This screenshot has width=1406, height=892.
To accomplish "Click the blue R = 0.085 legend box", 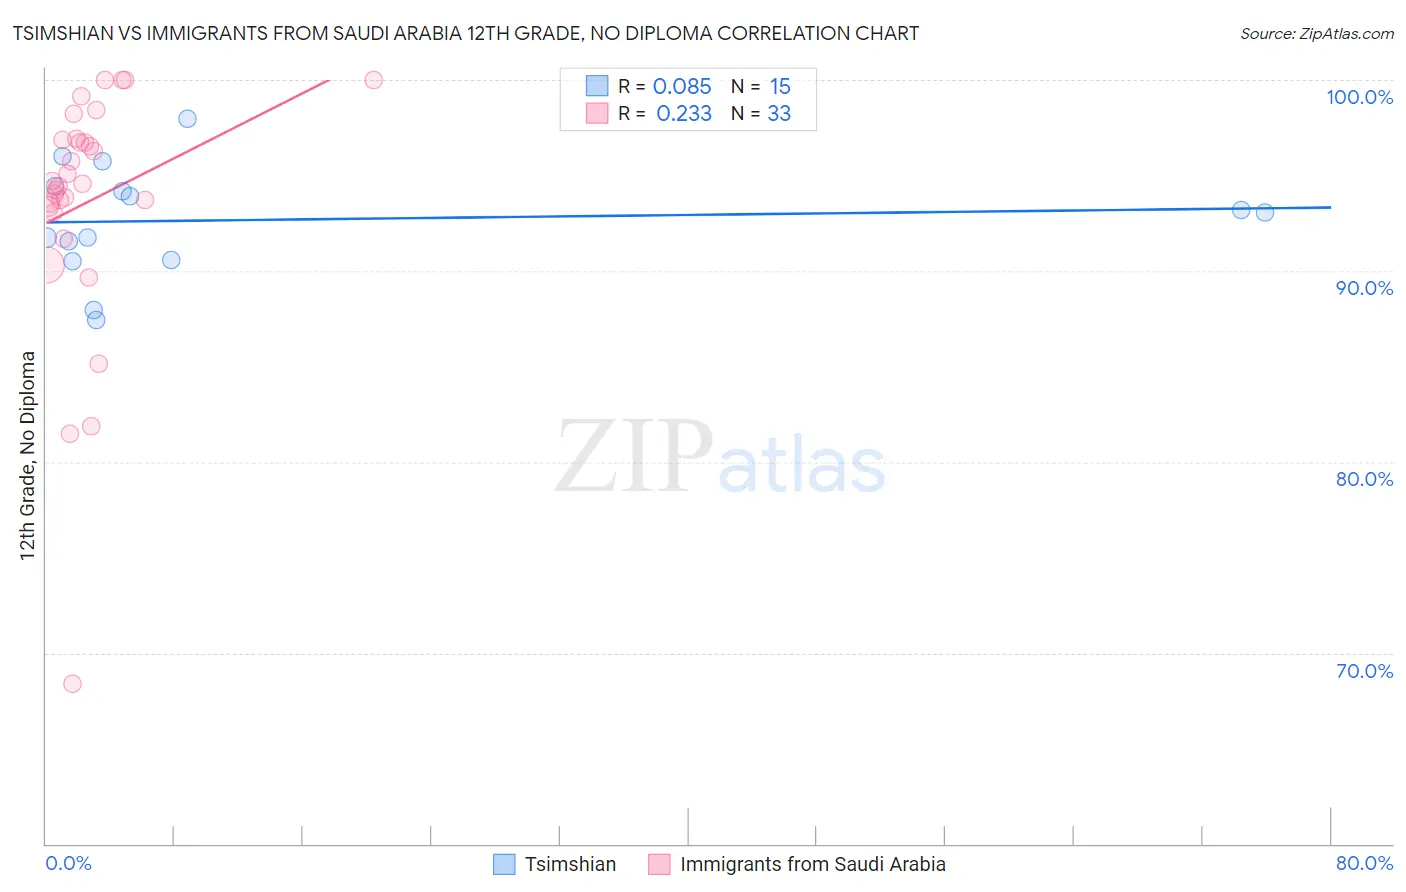I will (x=597, y=86).
